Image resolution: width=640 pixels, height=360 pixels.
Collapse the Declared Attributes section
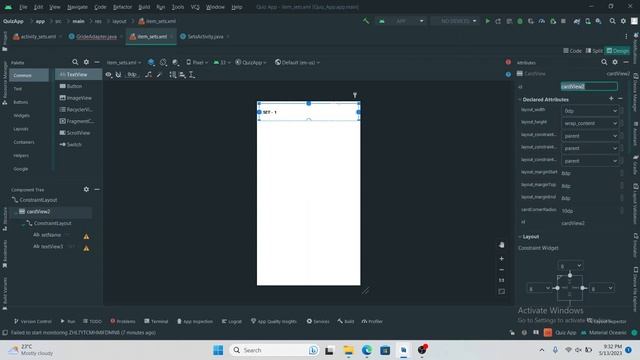pyautogui.click(x=520, y=99)
